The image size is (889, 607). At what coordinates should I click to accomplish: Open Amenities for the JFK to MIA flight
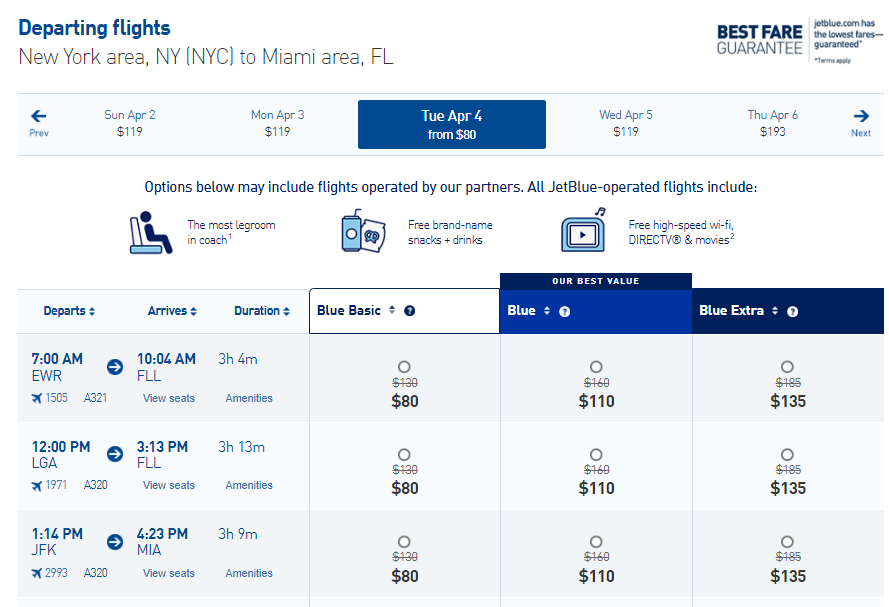coord(249,573)
